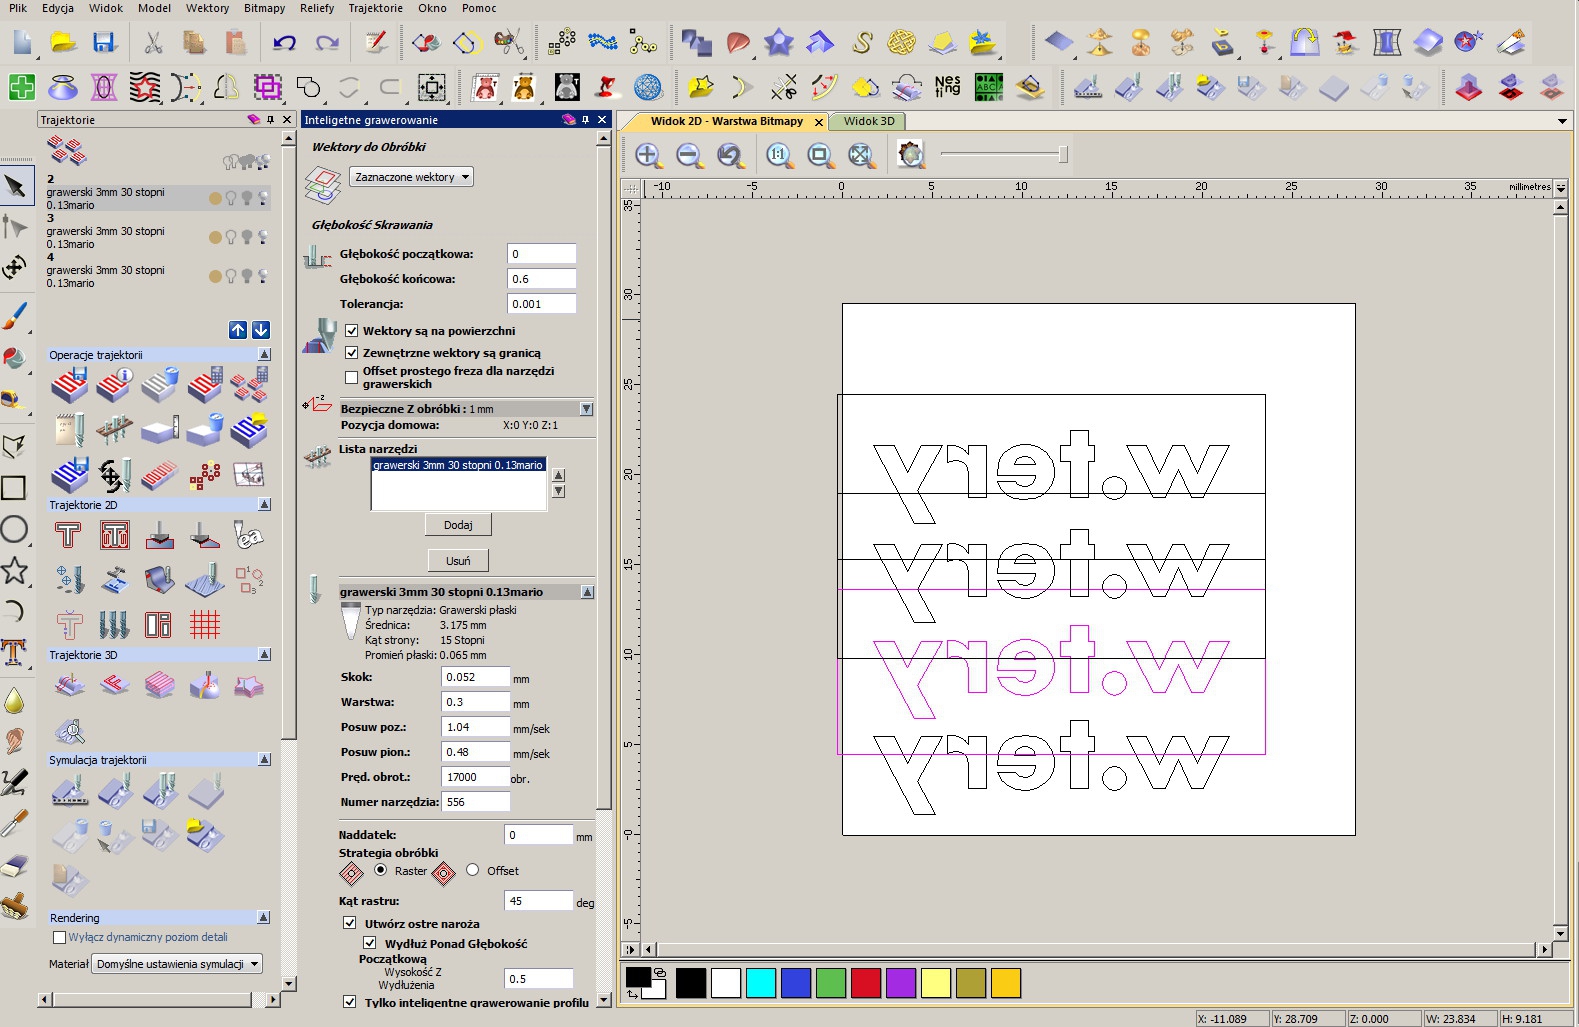Click the red T profile toolpath icon
This screenshot has height=1027, width=1579.
[x=68, y=535]
